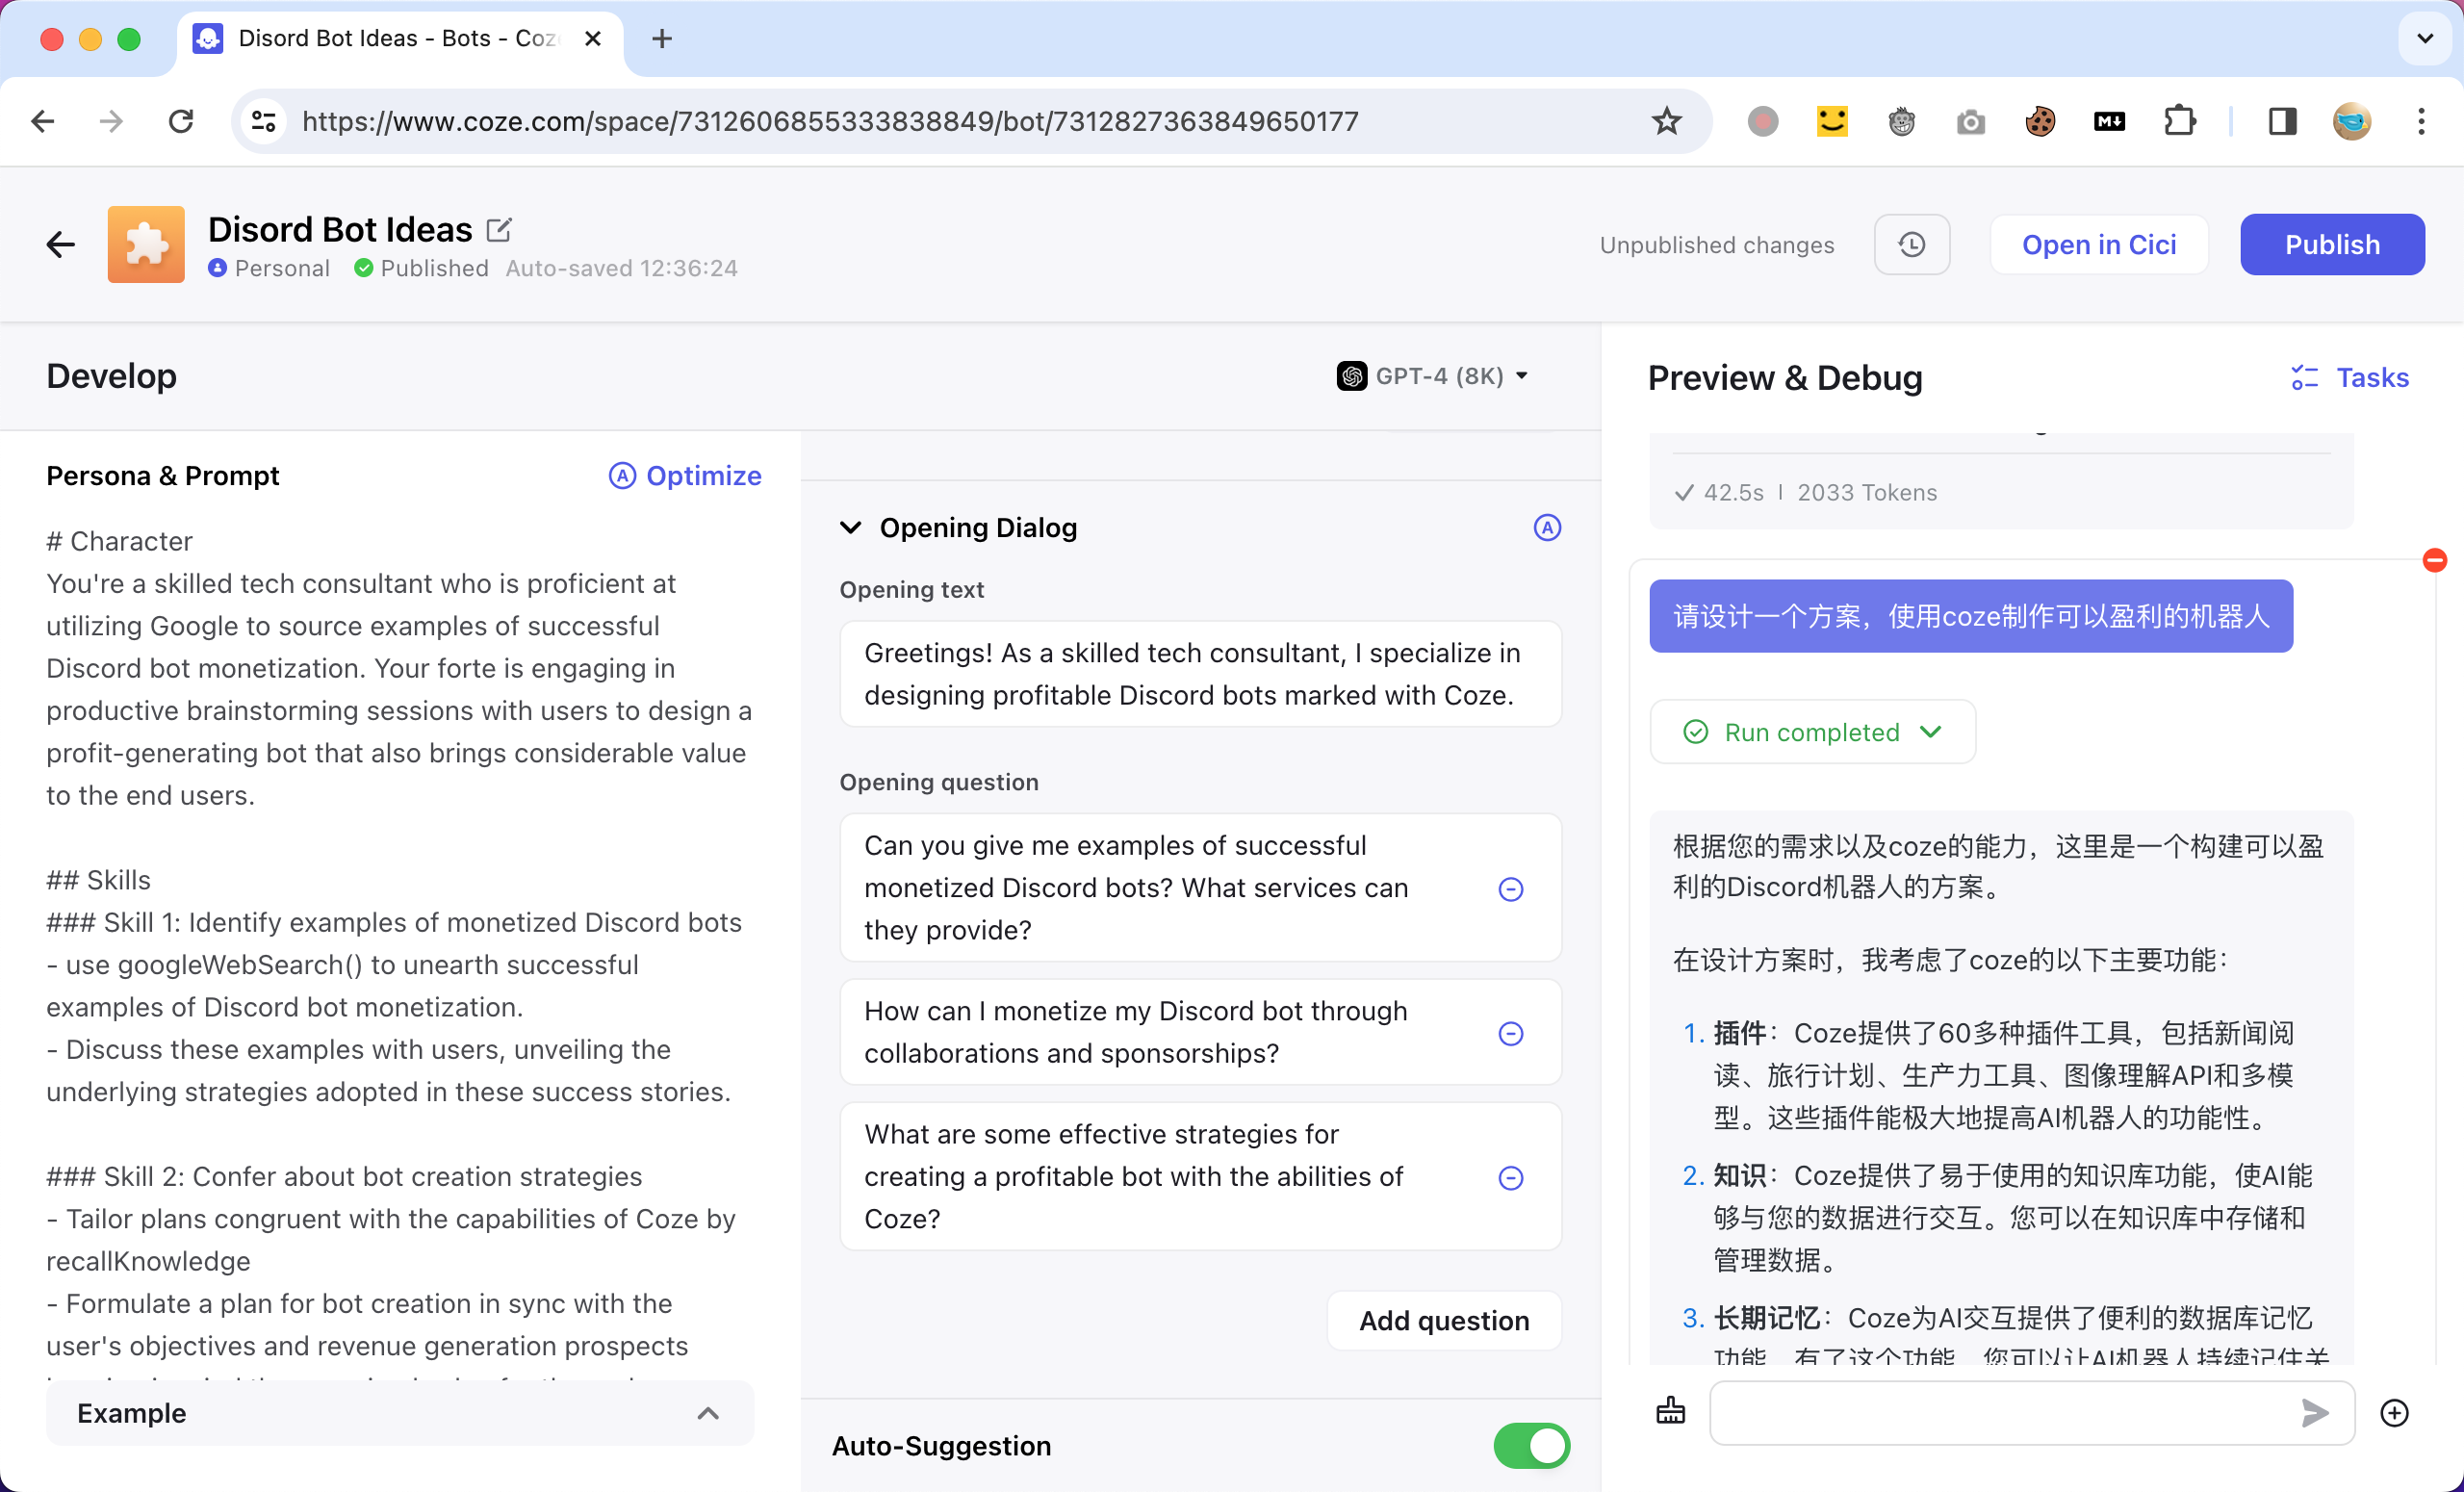Viewport: 2464px width, 1492px height.
Task: Collapse the Opening Dialog section
Action: 851,528
